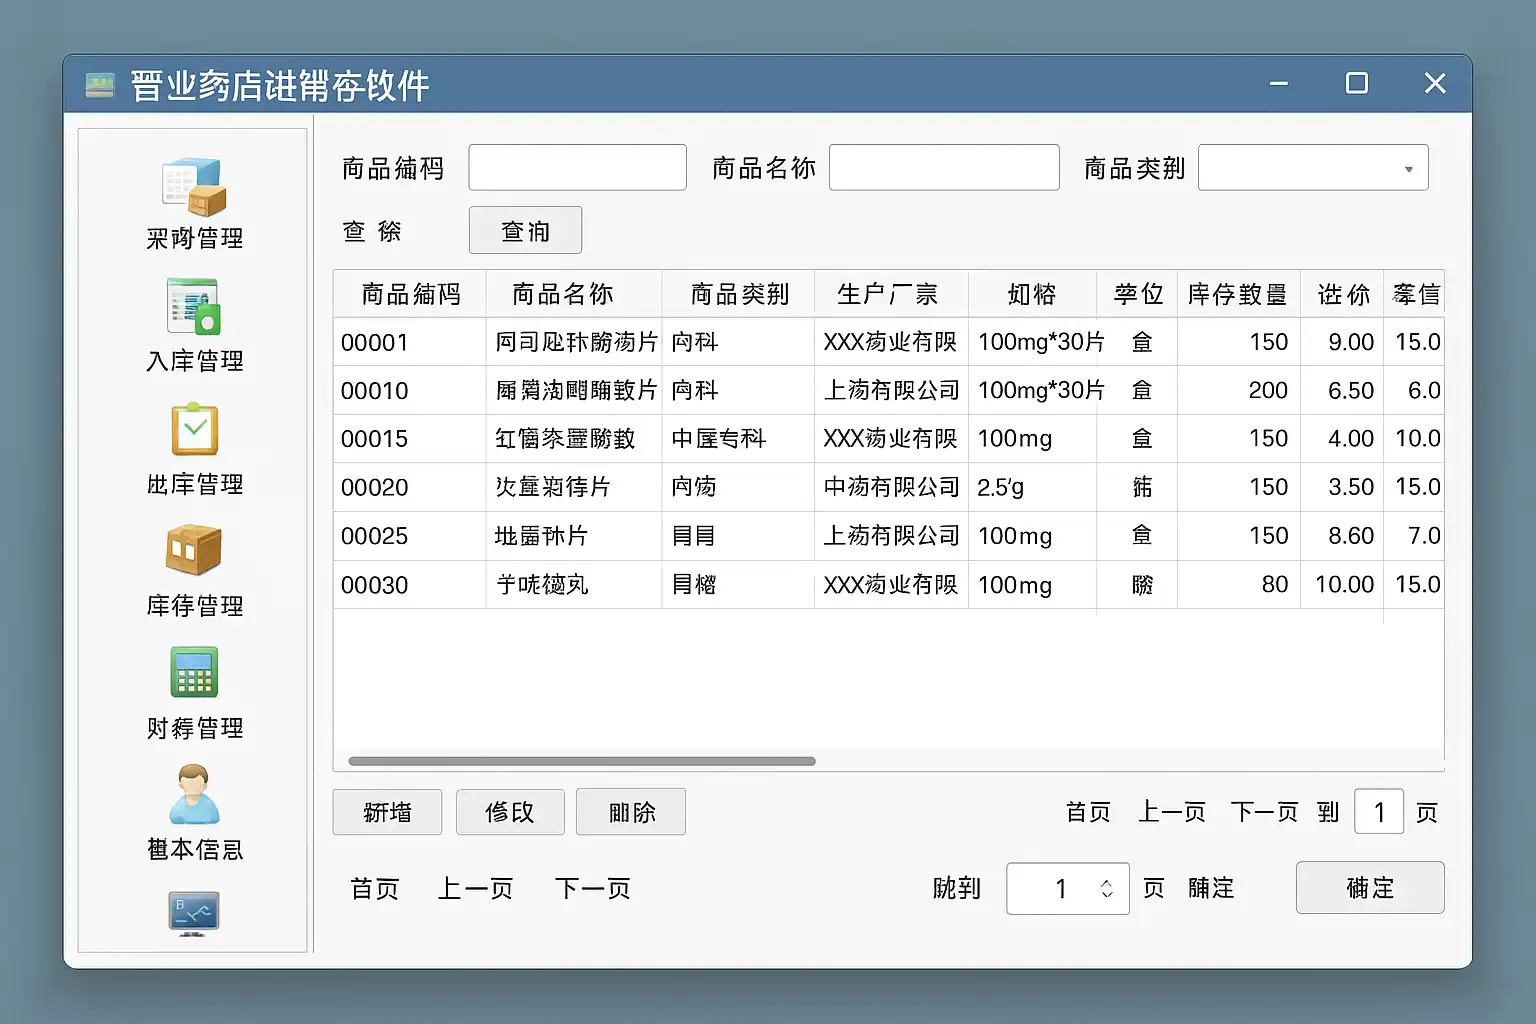
Task: Click the add new record button
Action: (387, 812)
